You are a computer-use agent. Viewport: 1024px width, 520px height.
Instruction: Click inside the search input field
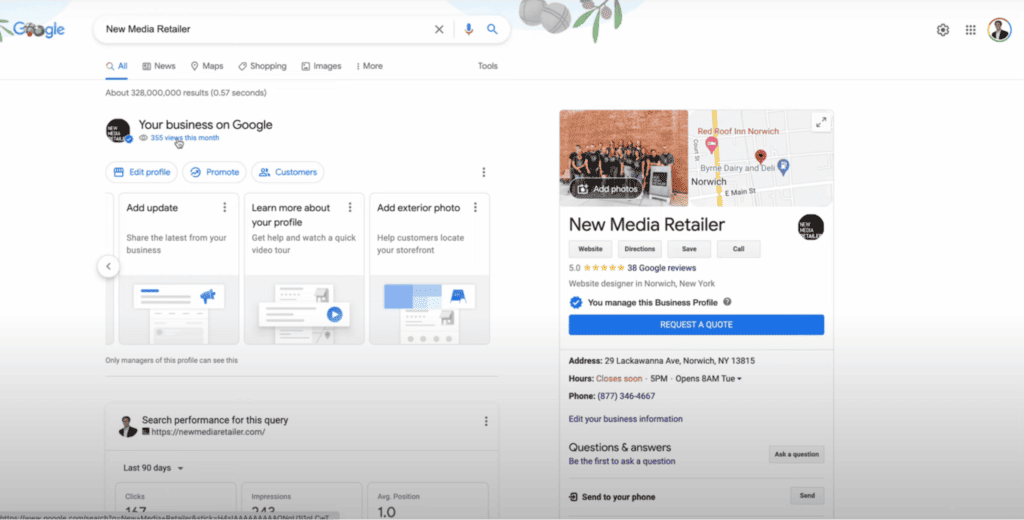tap(264, 29)
